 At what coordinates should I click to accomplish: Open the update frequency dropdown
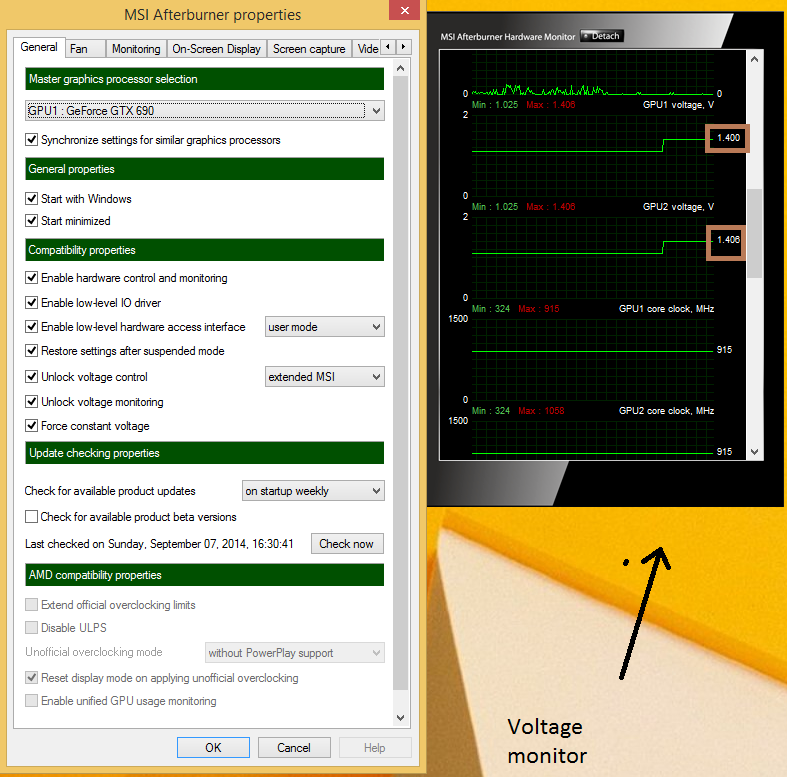[313, 491]
